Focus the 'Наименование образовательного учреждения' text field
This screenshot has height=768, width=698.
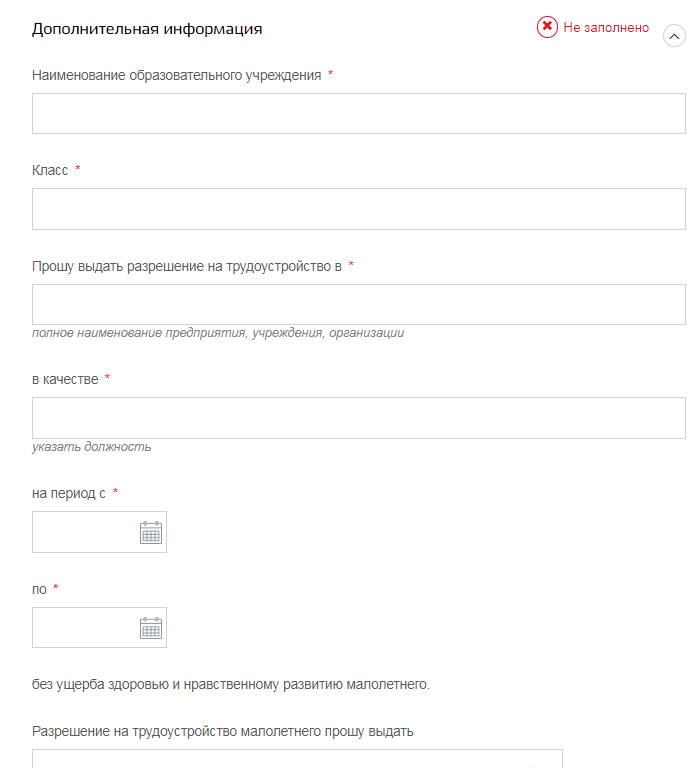(x=358, y=114)
